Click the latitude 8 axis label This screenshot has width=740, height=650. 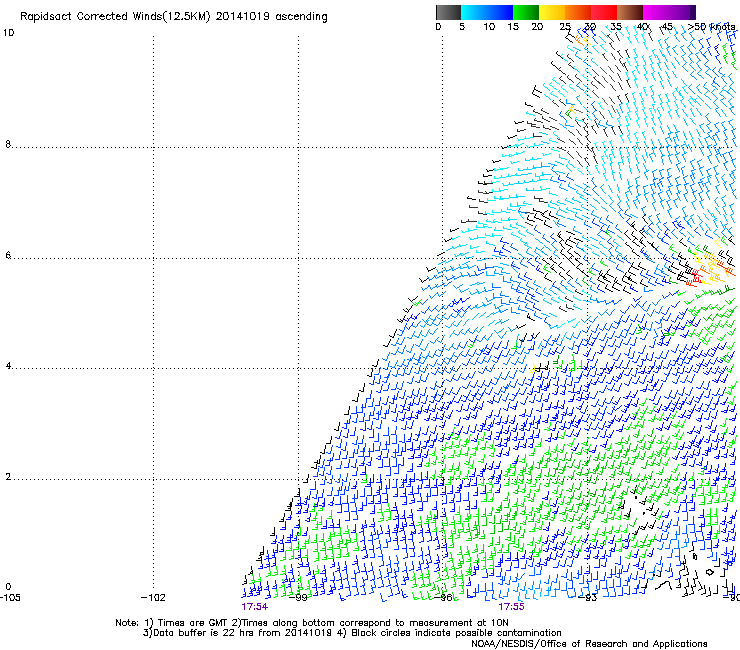[8, 144]
